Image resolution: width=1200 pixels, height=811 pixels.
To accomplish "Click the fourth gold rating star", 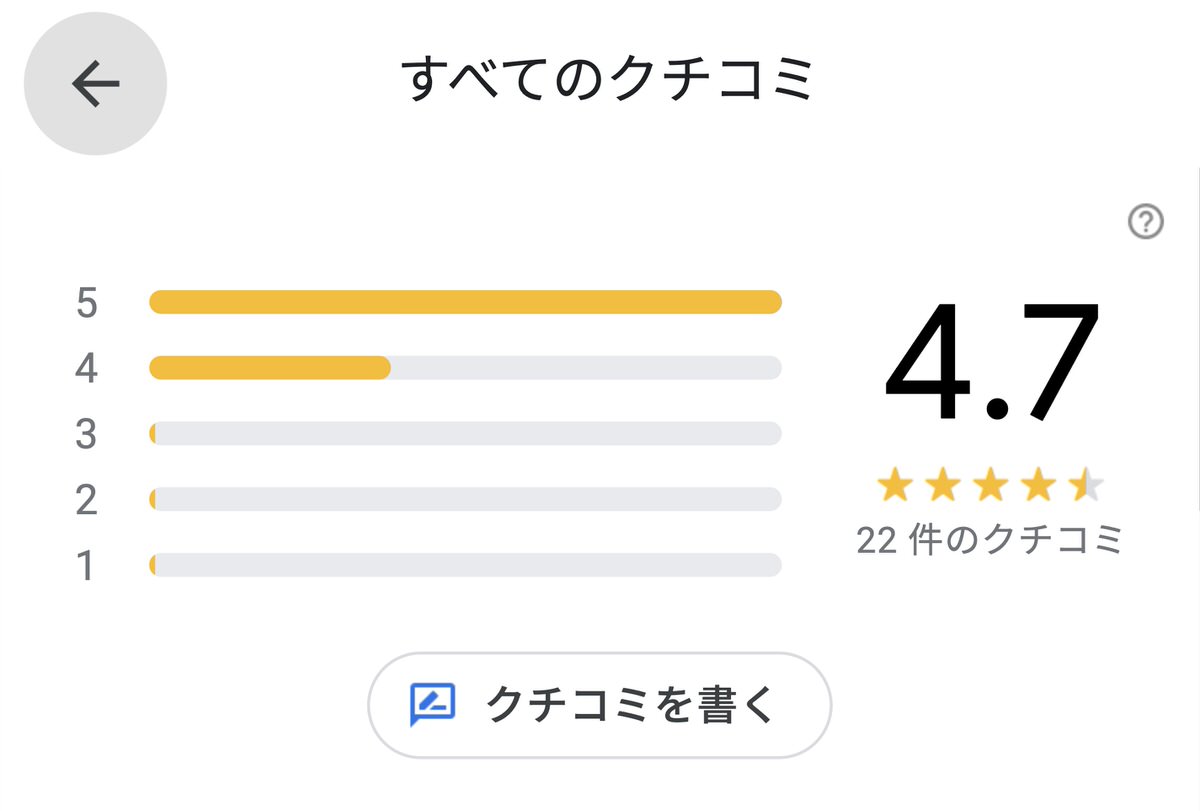I will click(x=1038, y=487).
